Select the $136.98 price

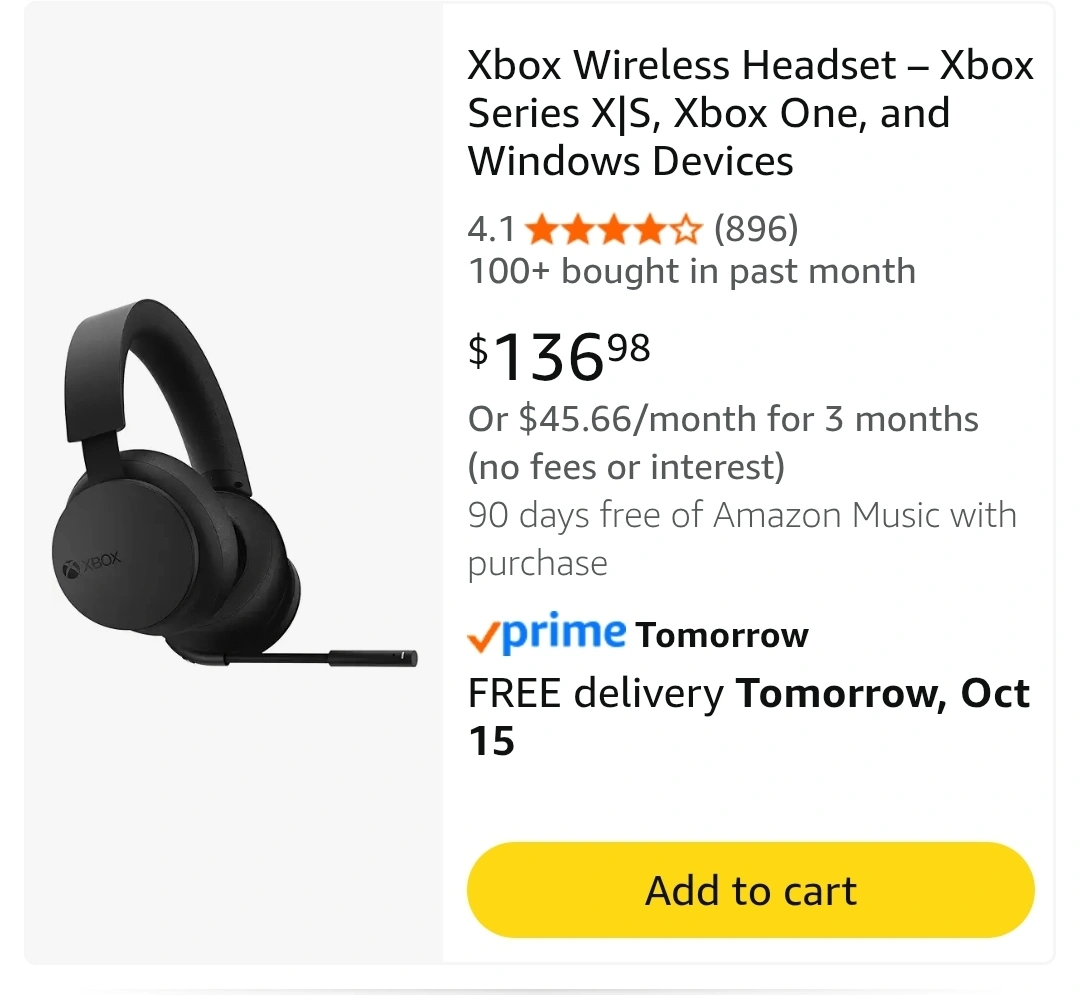click(560, 357)
